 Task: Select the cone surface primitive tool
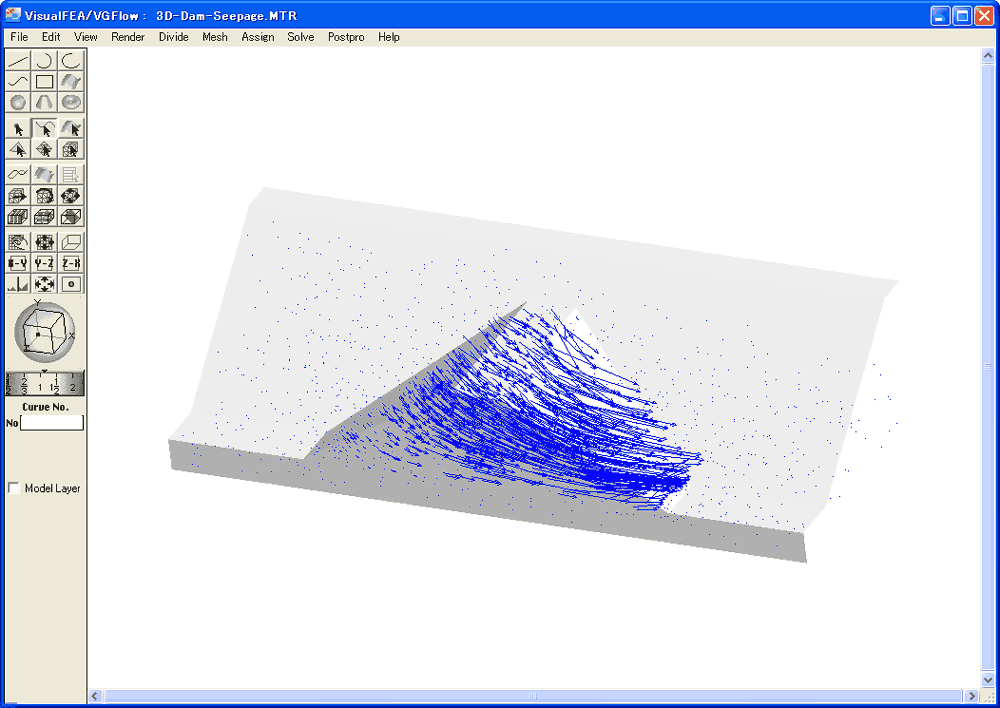tap(44, 102)
